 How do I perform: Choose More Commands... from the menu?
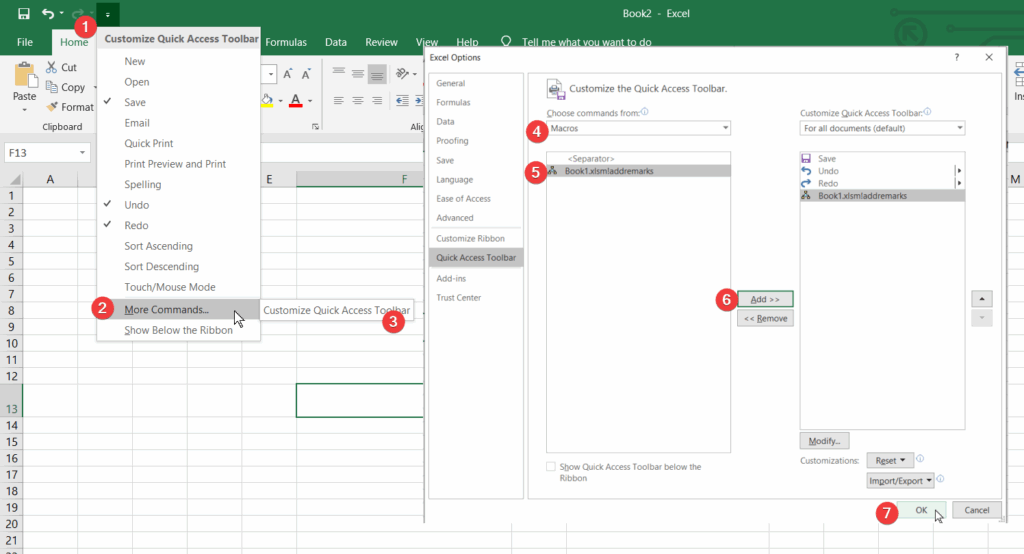(x=178, y=310)
